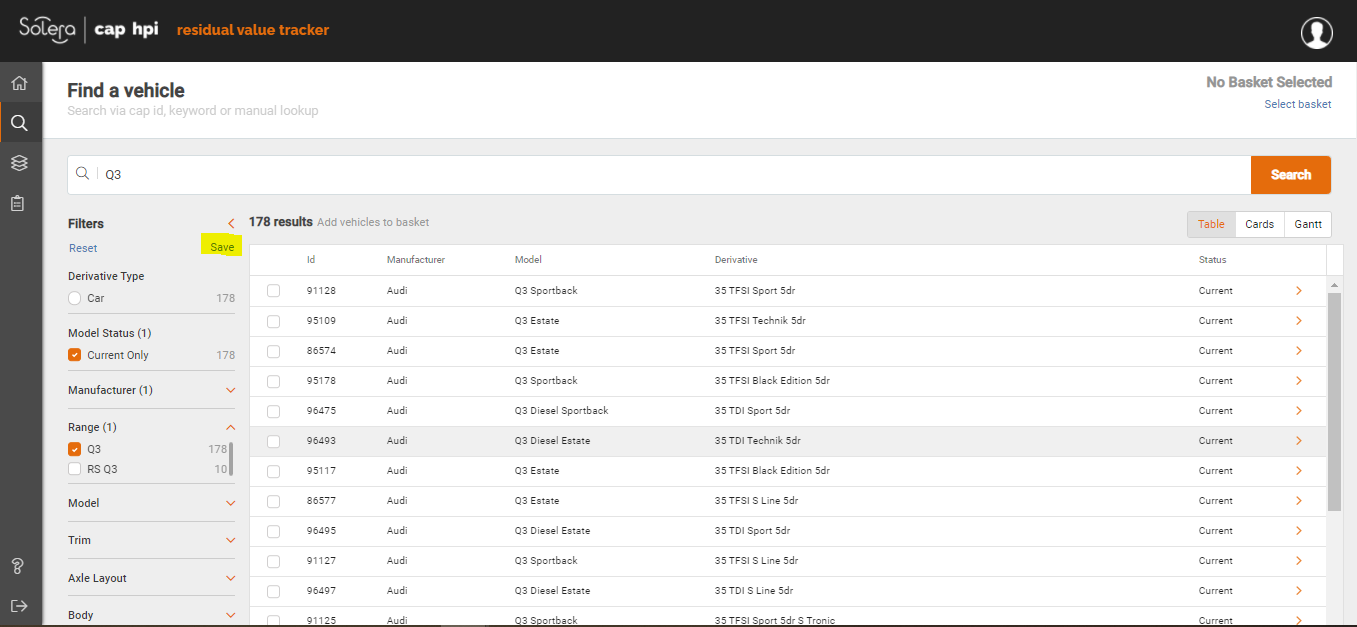Check the RS Q3 range checkbox
The image size is (1357, 627).
point(74,469)
